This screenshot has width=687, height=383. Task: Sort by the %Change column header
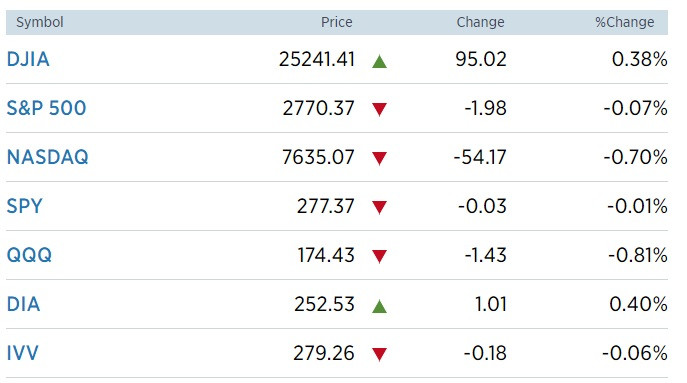tap(624, 22)
